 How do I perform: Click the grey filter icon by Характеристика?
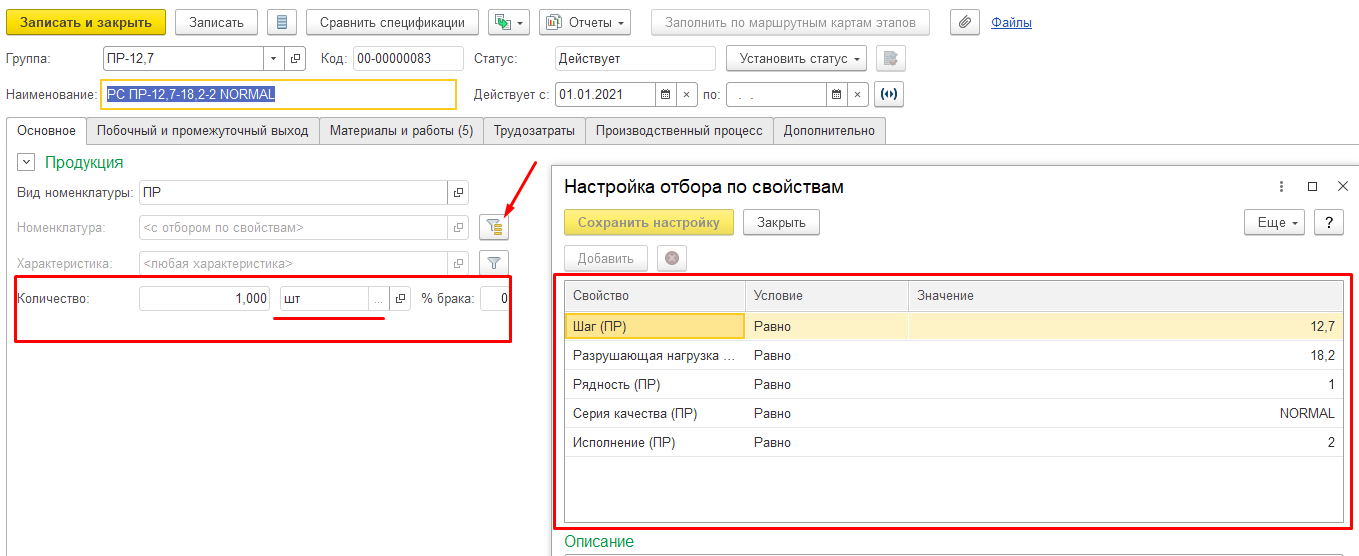click(494, 264)
